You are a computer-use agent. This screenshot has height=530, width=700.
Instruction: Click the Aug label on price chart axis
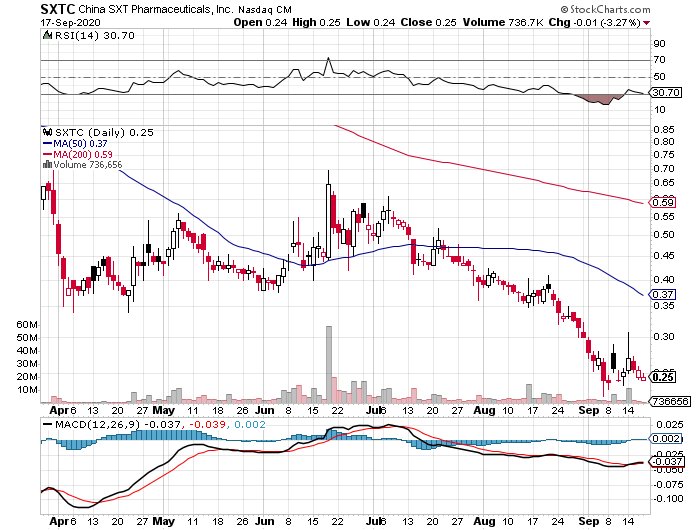484,410
